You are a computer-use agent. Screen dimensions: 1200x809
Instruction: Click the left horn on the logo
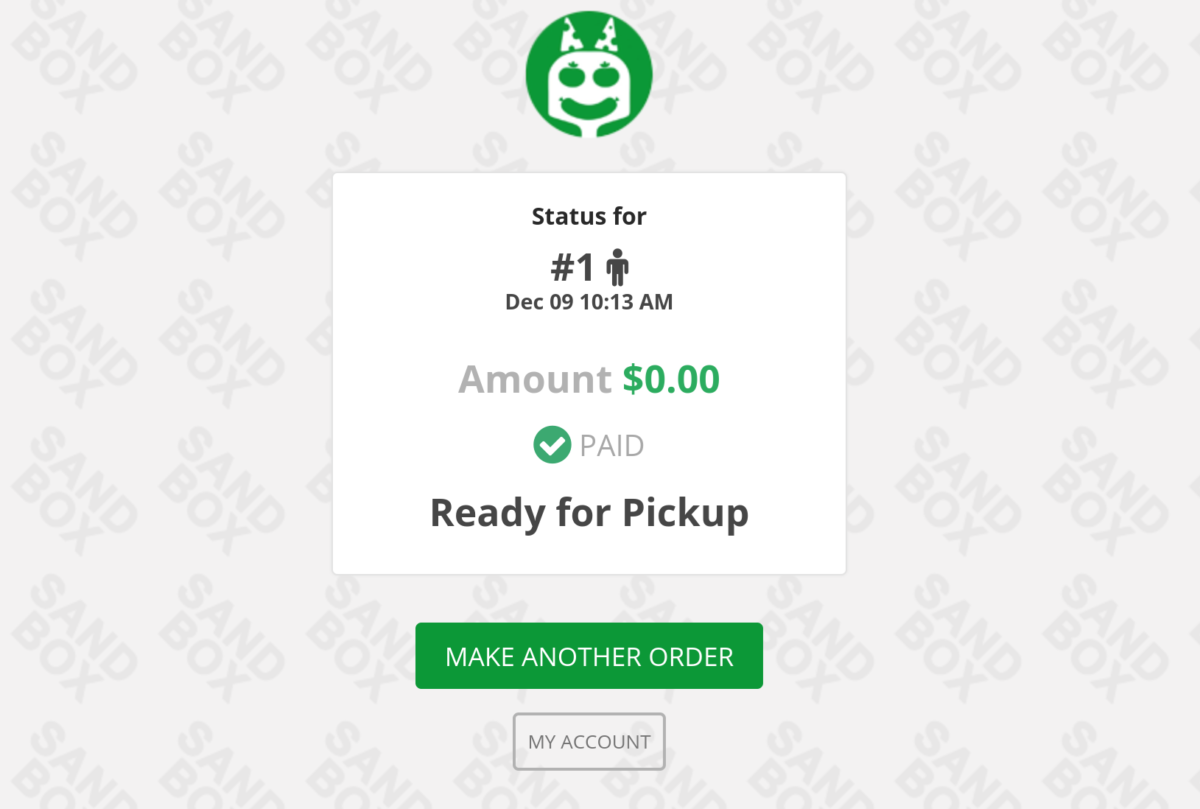[573, 36]
